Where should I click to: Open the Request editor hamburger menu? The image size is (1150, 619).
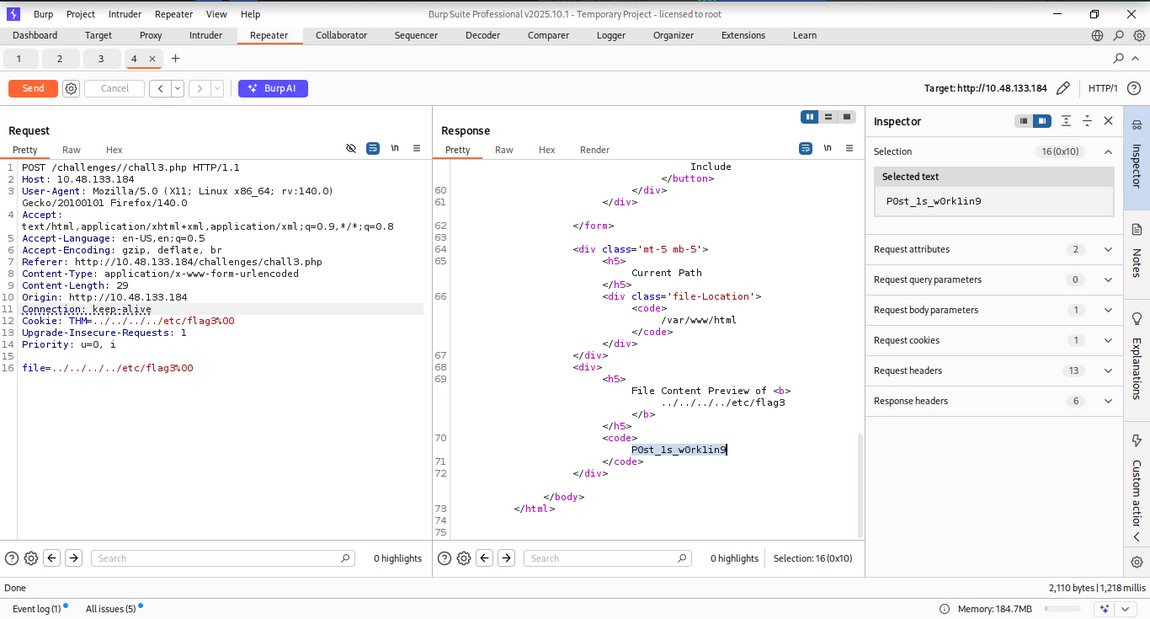[417, 148]
